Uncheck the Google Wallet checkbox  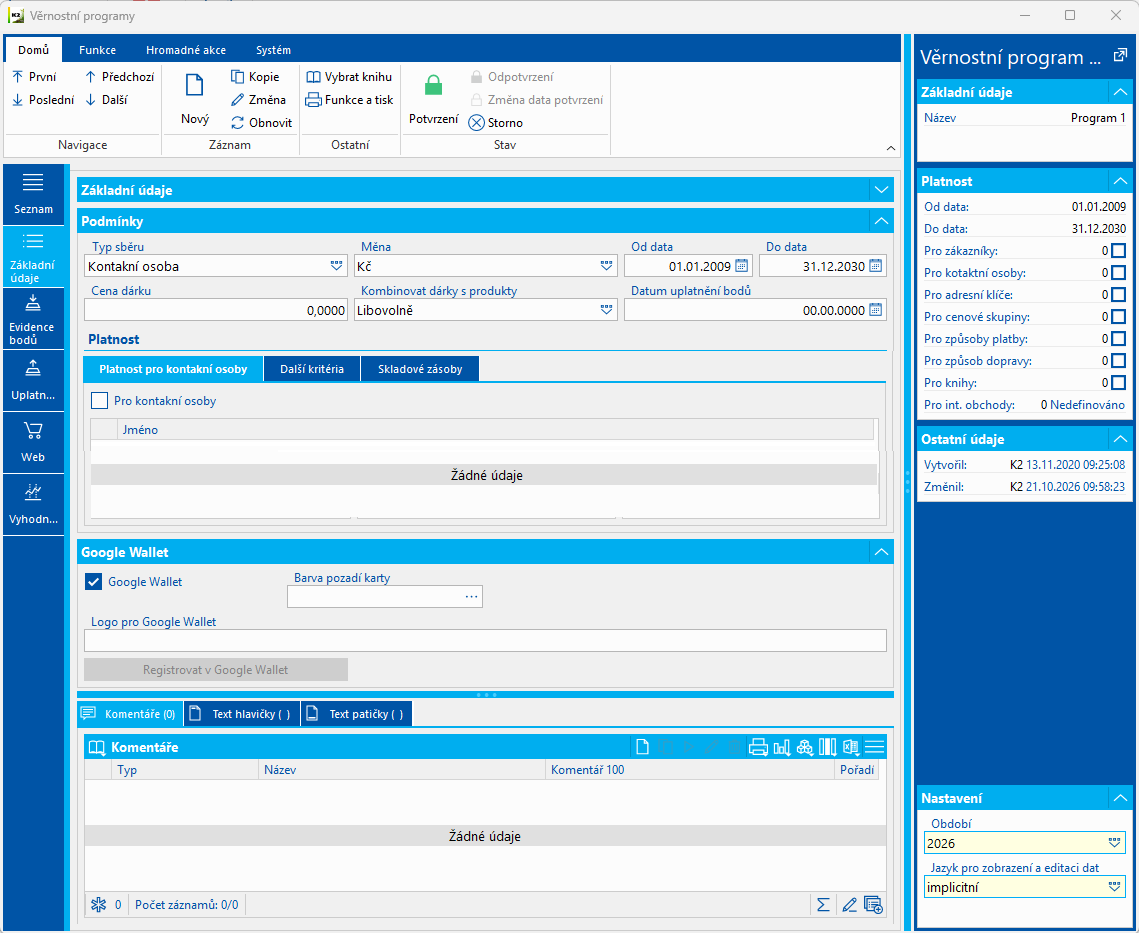tap(94, 581)
